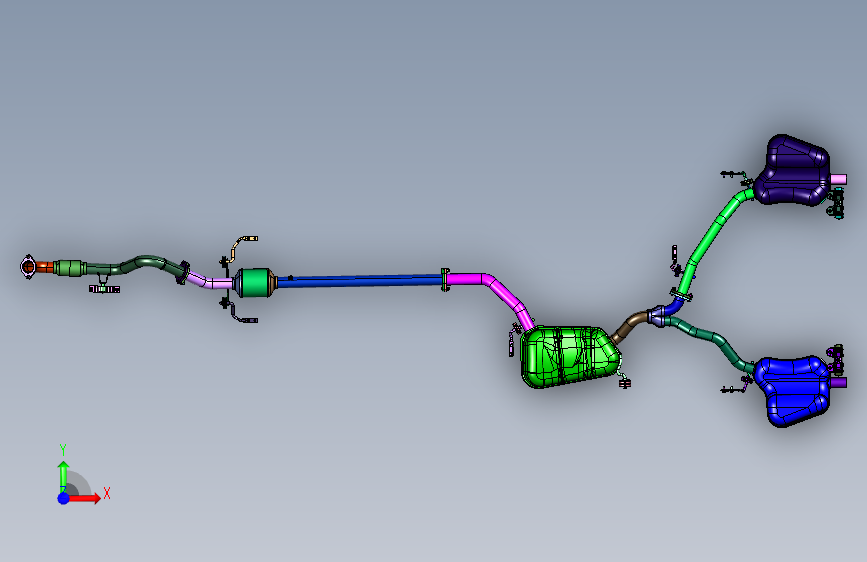
Task: Click the green Y axis arrow of triad
Action: (63, 477)
